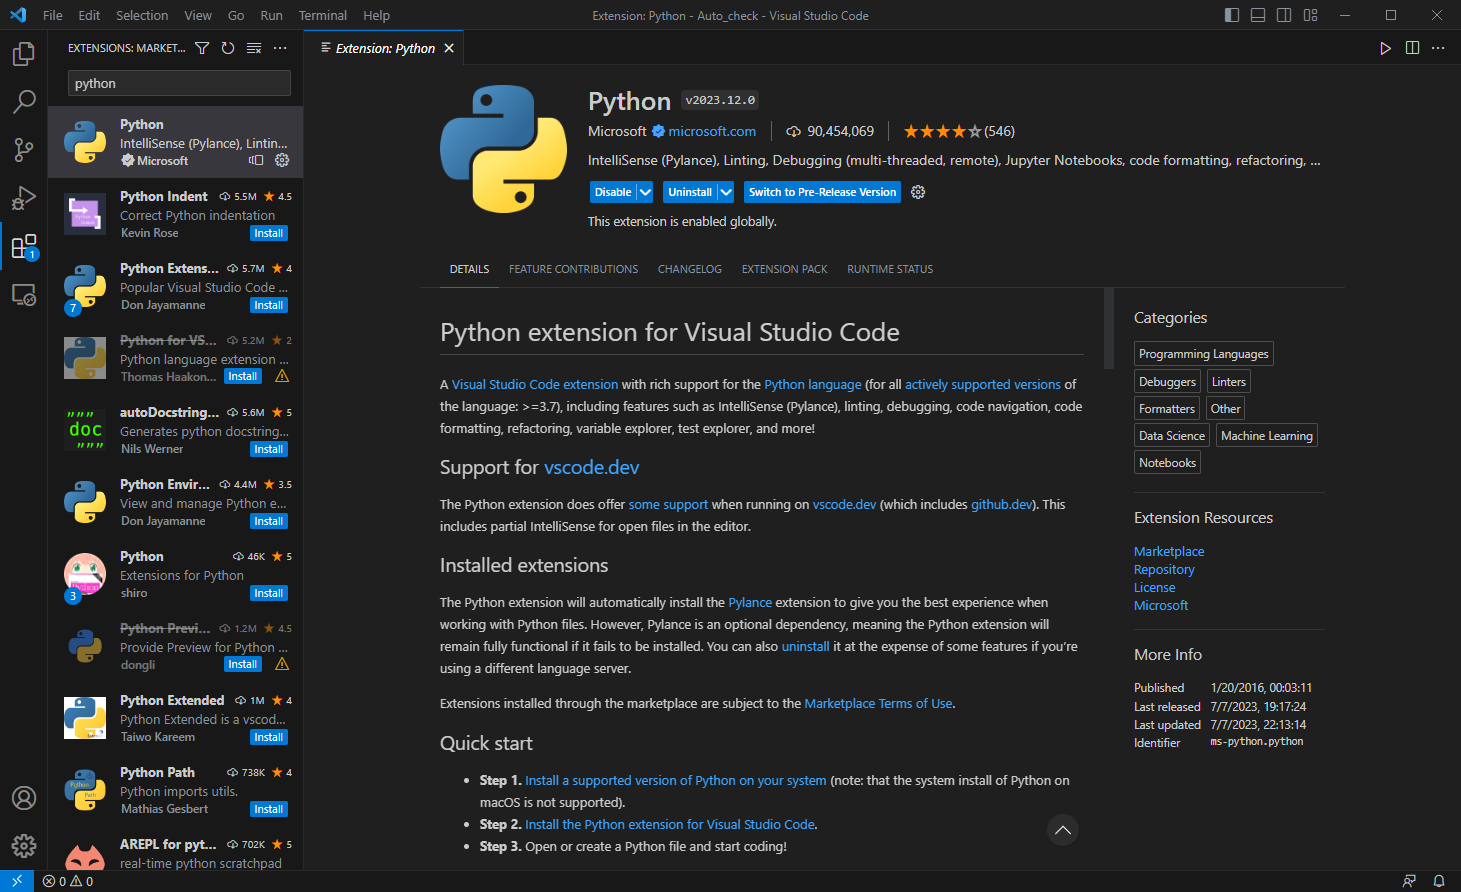Open Views and More Actions in Extensions sidebar
This screenshot has height=892, width=1461.
tap(280, 48)
